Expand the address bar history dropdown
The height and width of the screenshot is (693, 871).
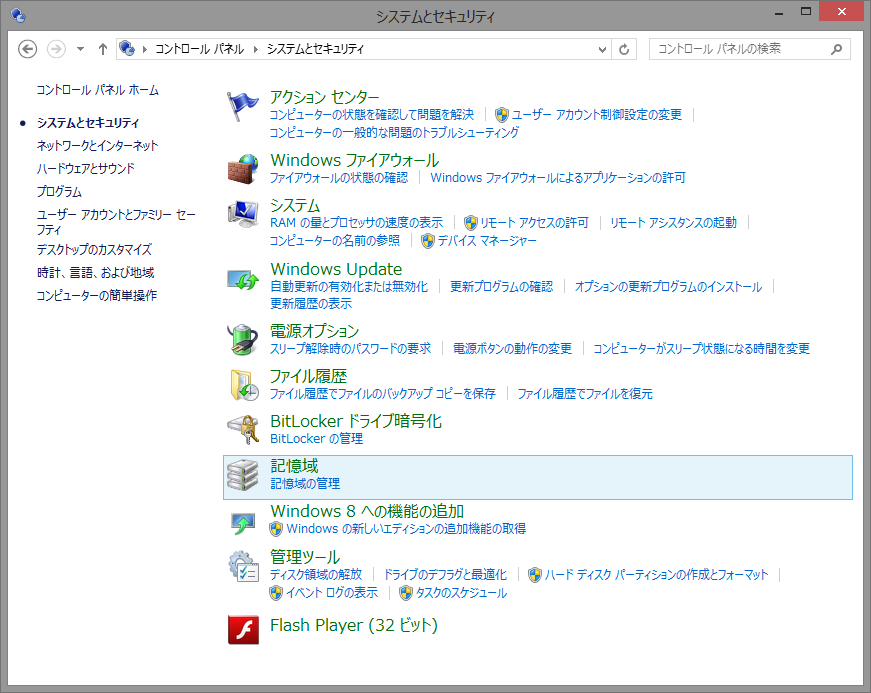(x=602, y=49)
